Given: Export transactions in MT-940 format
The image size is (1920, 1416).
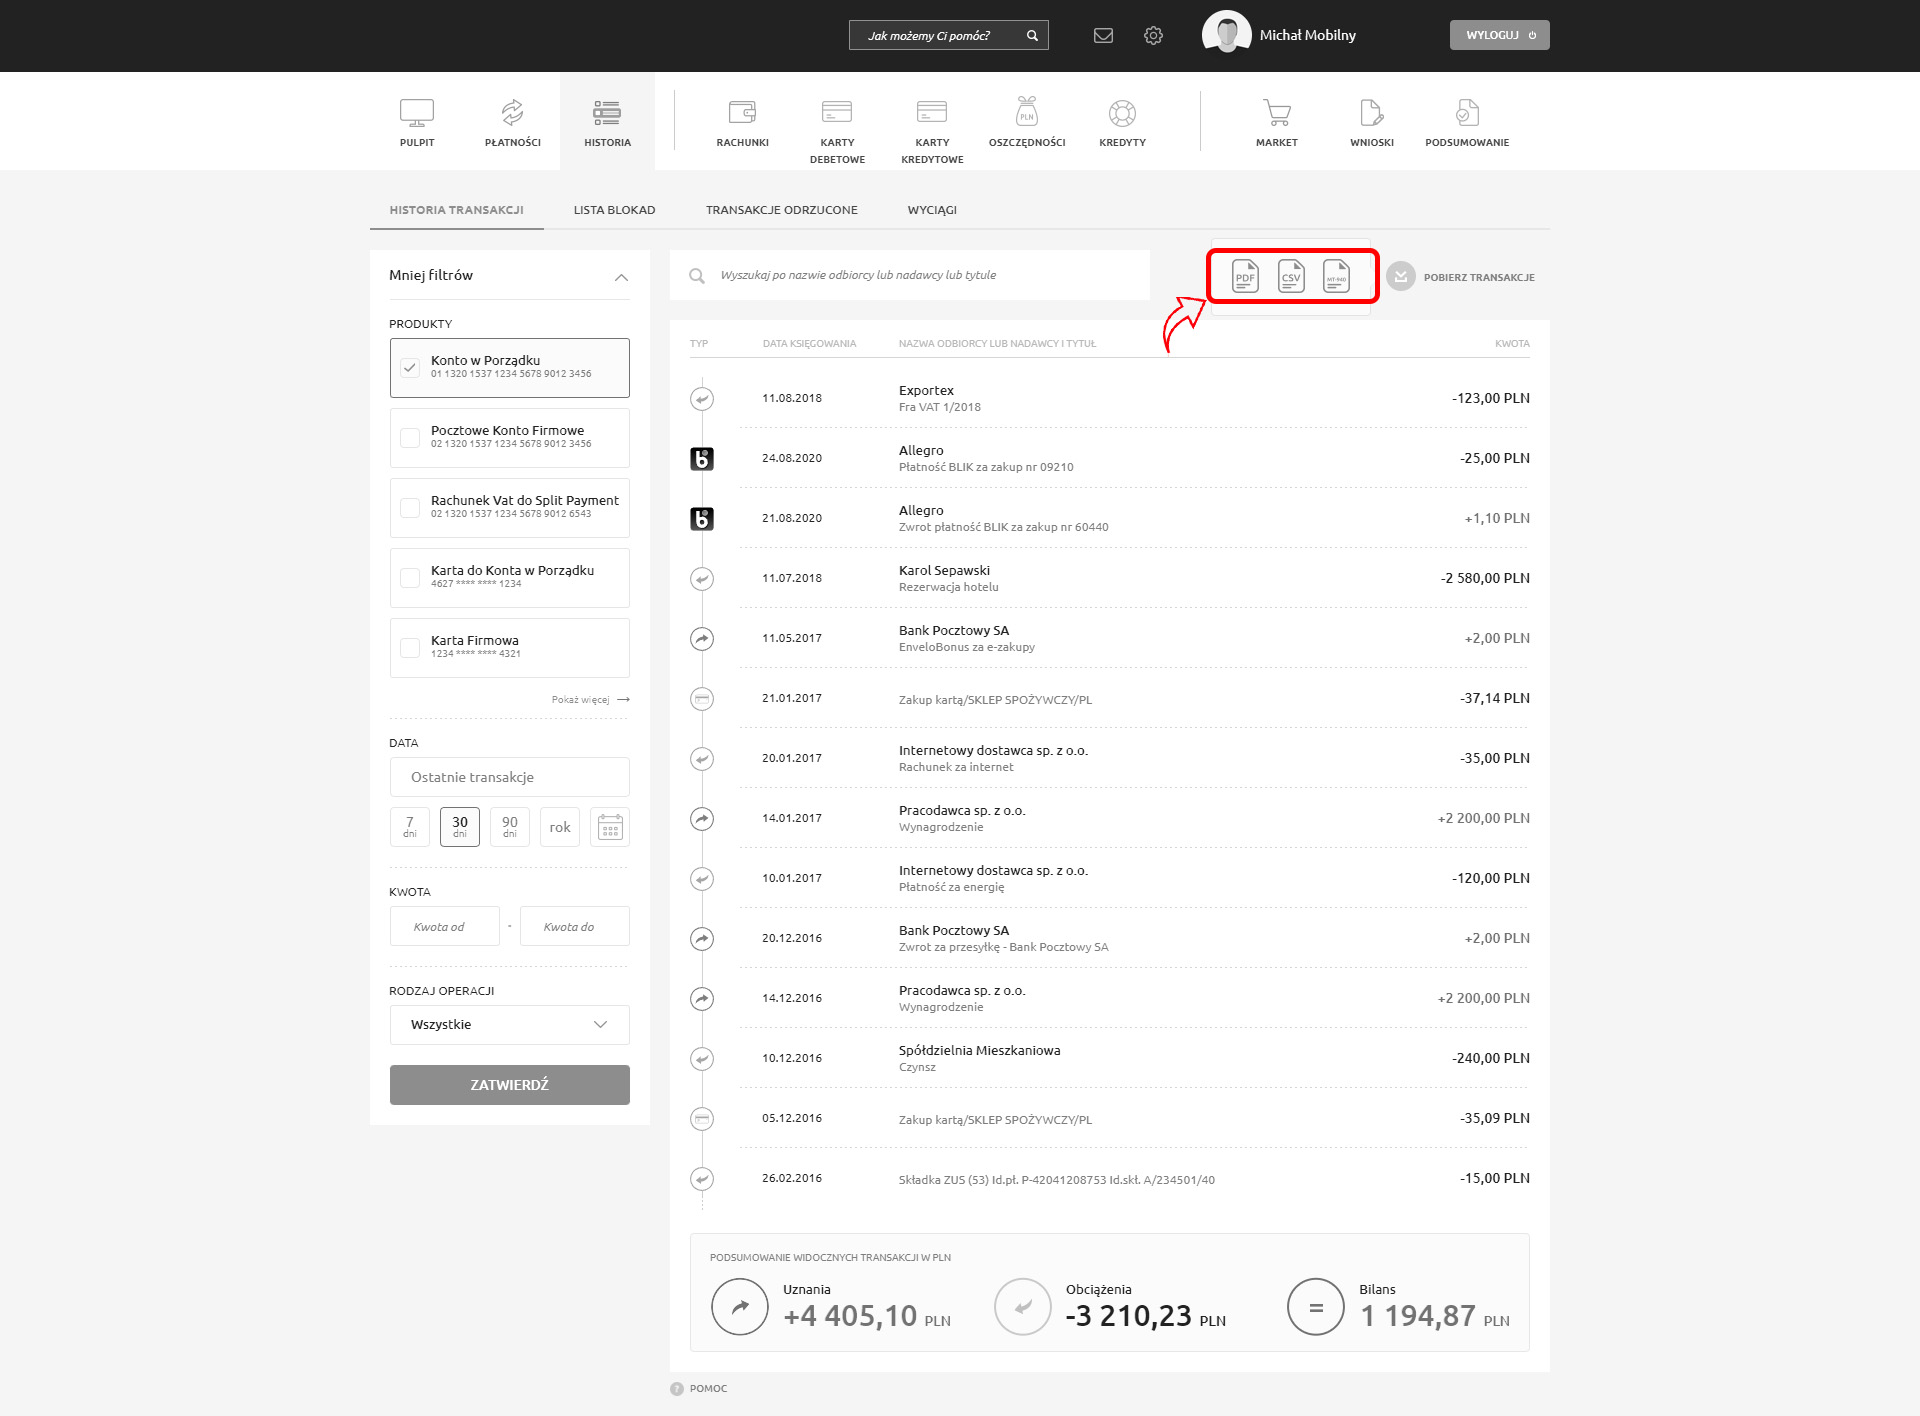Looking at the screenshot, I should pyautogui.click(x=1336, y=276).
